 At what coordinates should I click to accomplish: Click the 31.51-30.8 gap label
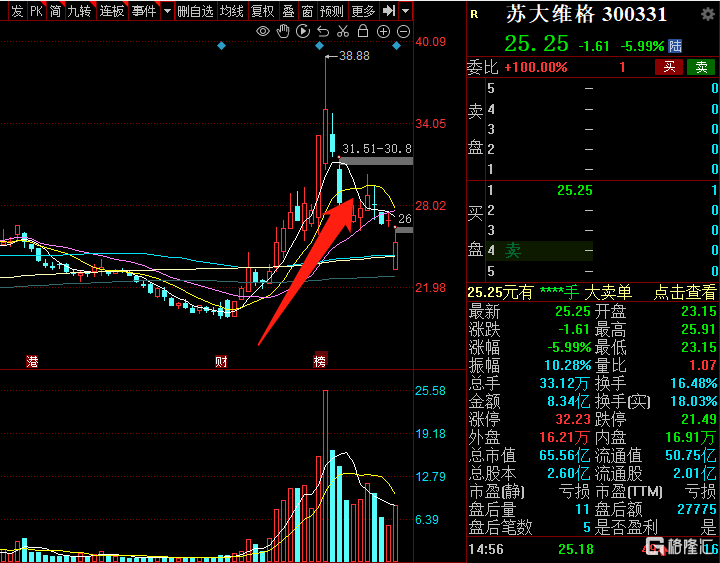point(377,148)
